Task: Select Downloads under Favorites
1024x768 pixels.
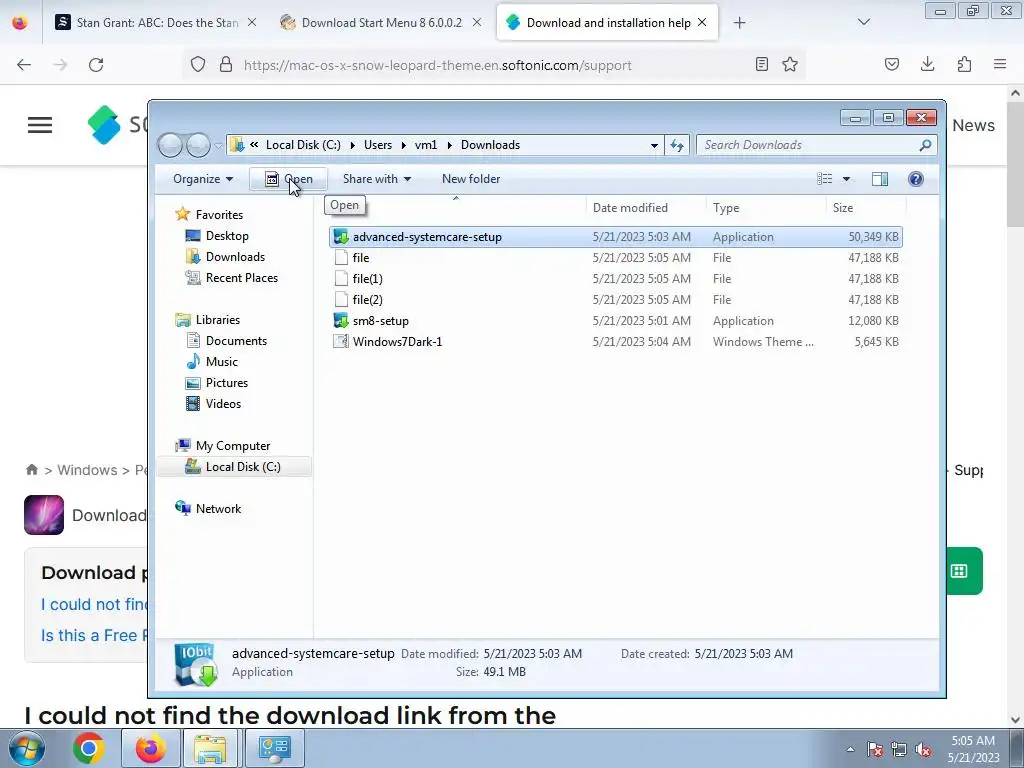Action: tap(235, 257)
